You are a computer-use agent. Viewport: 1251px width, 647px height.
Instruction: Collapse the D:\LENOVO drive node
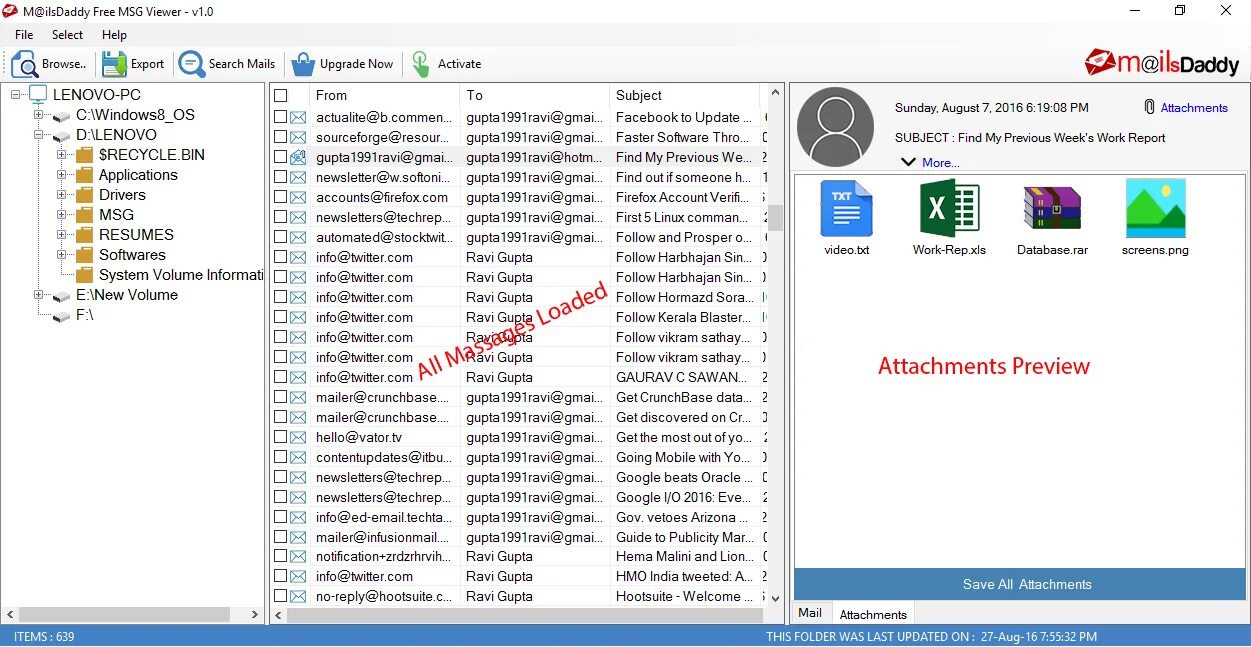click(39, 135)
